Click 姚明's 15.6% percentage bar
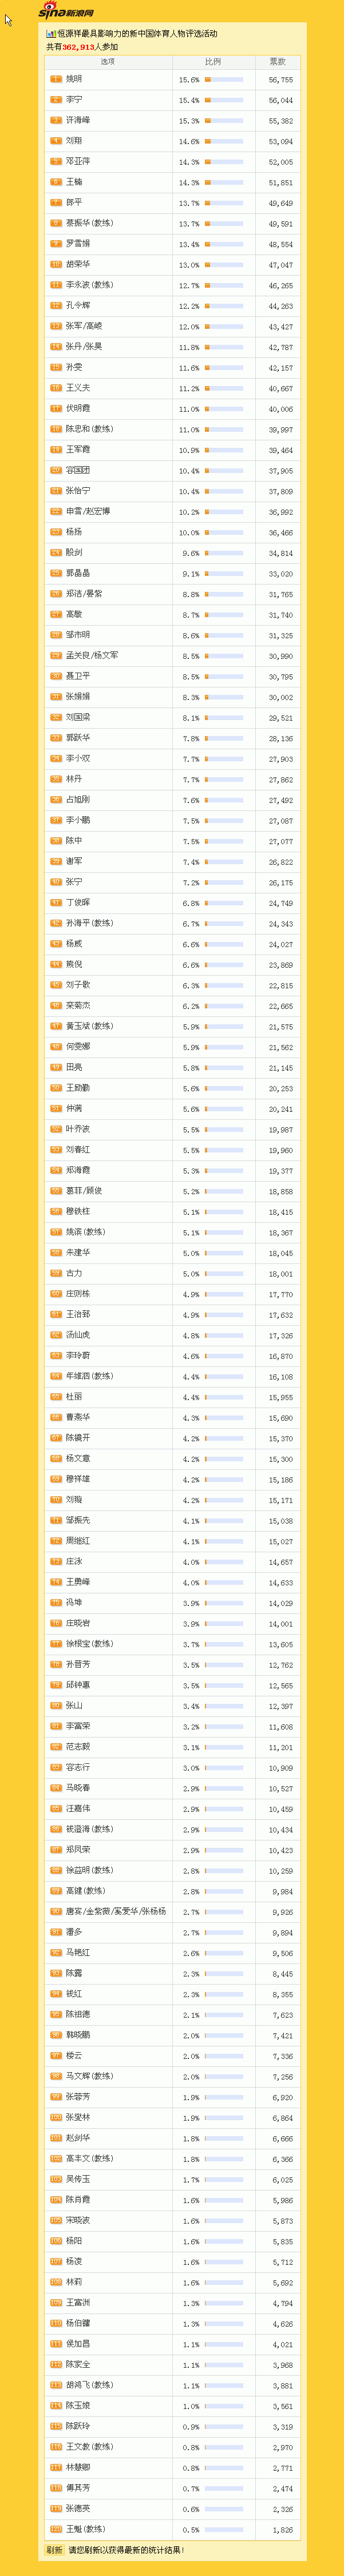Screen dimensions: 344x2576 click(223, 79)
